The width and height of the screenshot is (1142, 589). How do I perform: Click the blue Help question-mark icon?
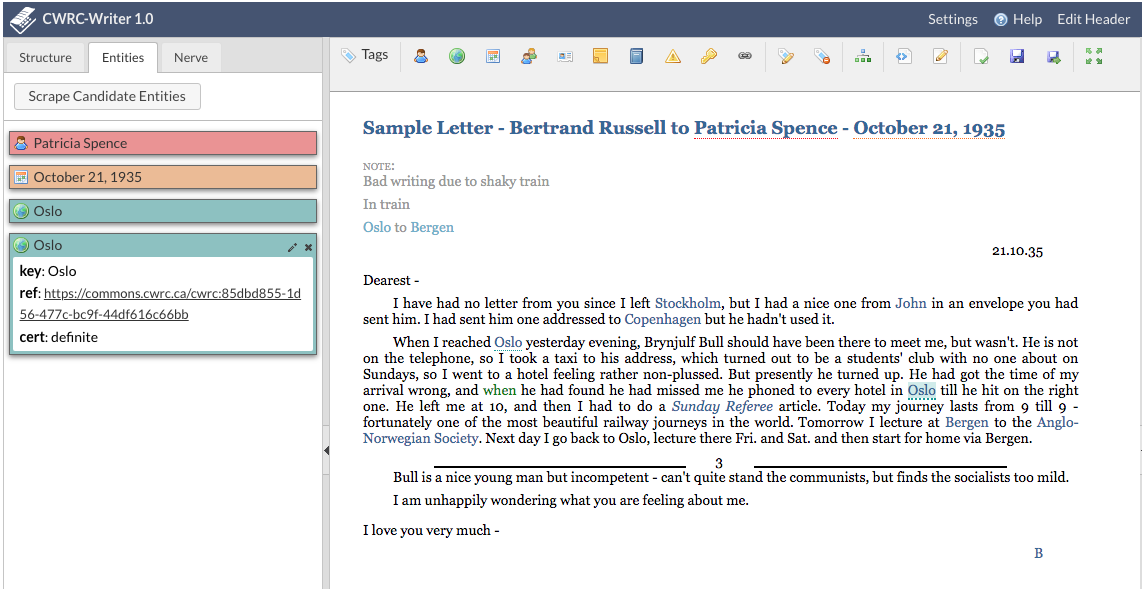(1001, 20)
